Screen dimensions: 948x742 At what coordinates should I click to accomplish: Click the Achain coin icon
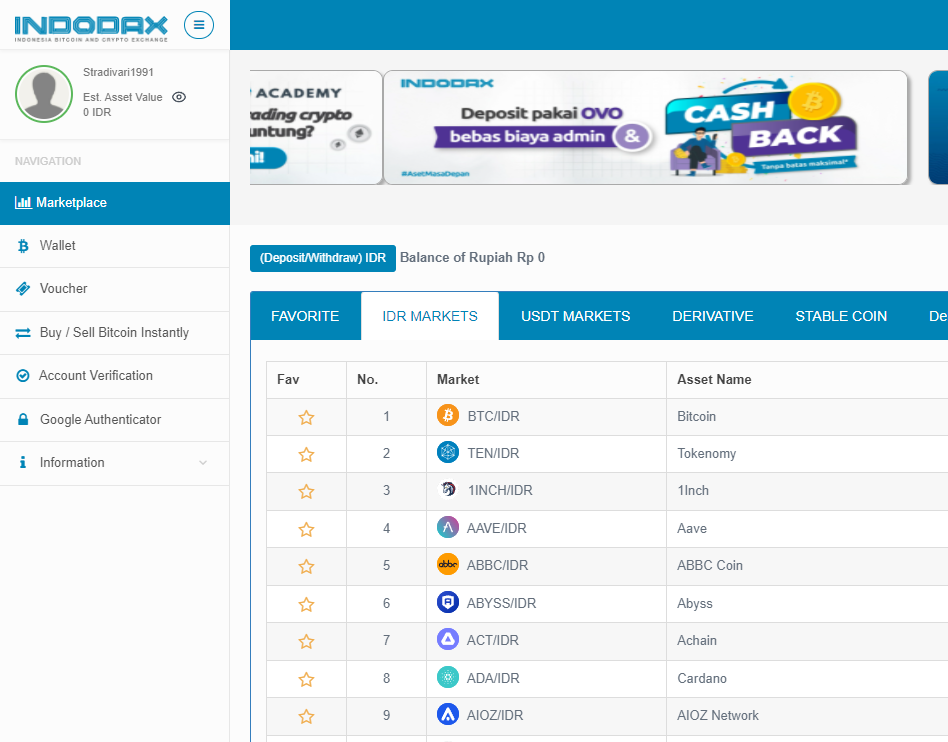[x=448, y=639]
